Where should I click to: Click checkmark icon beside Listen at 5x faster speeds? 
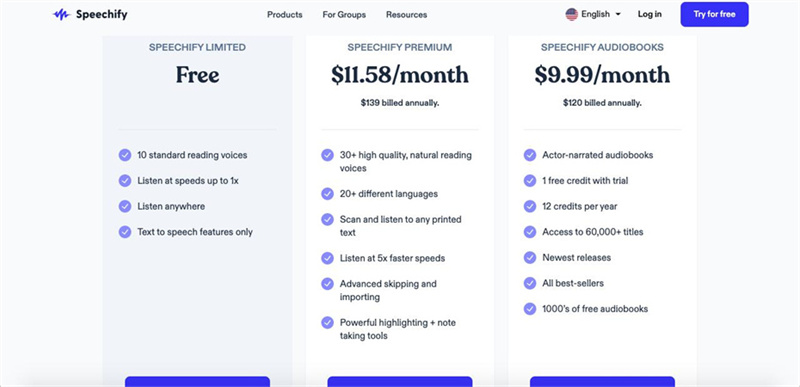pos(328,258)
